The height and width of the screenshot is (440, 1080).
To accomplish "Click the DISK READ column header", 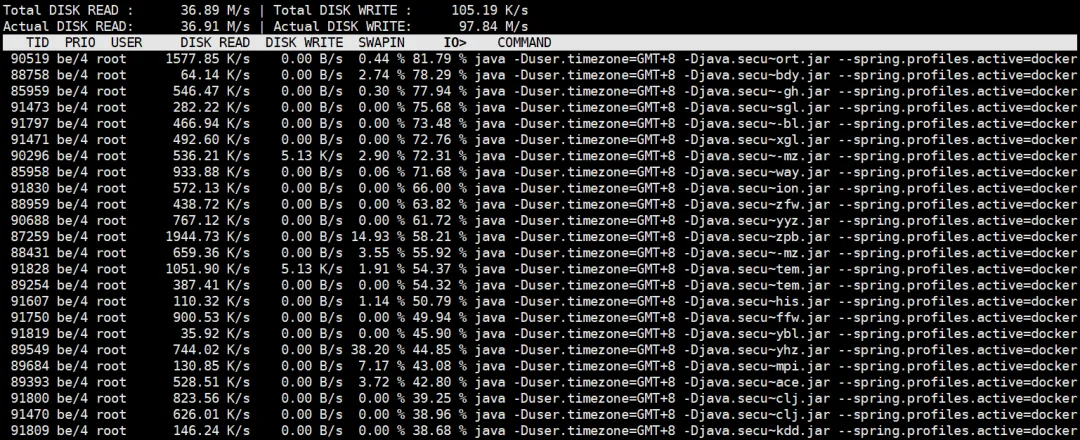I will [x=216, y=43].
